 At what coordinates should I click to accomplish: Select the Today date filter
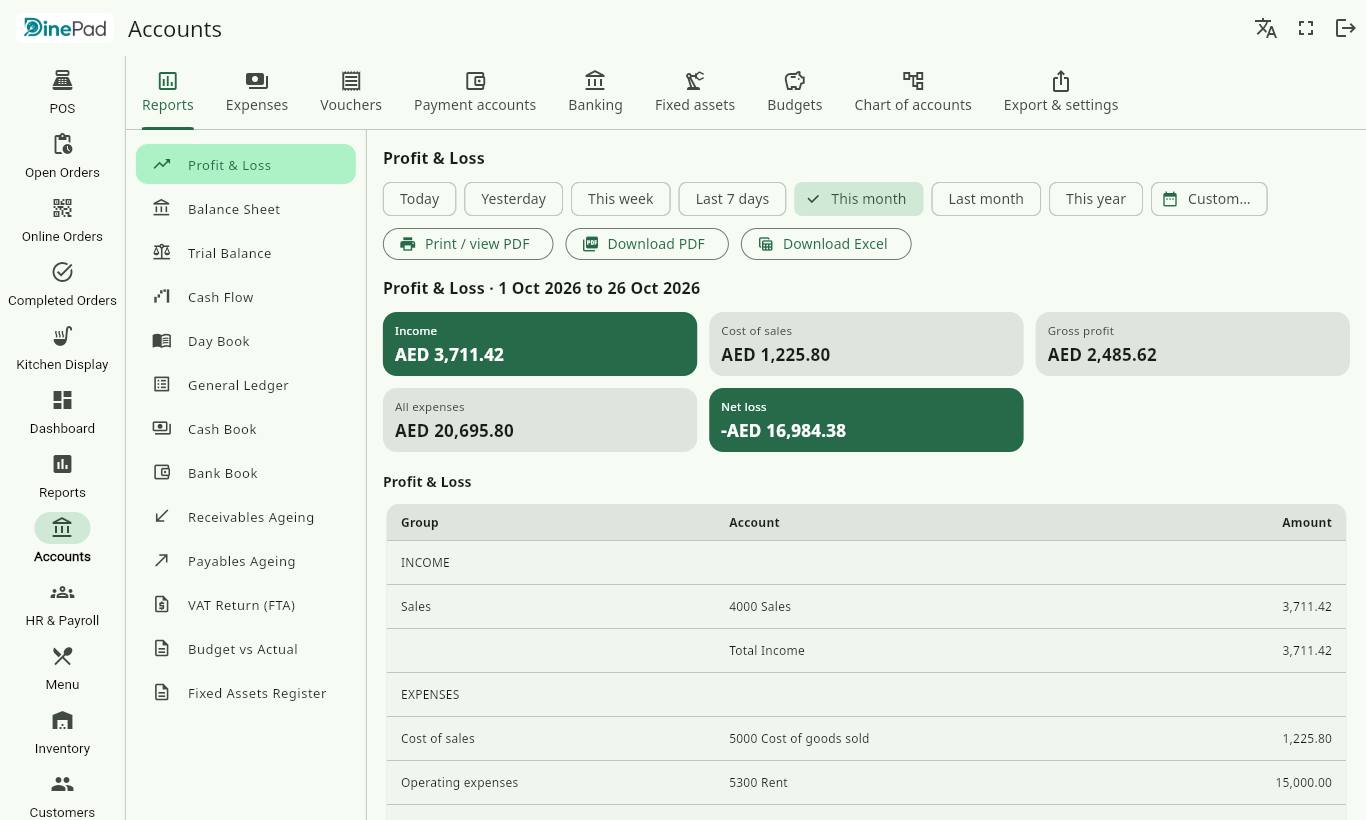point(419,199)
